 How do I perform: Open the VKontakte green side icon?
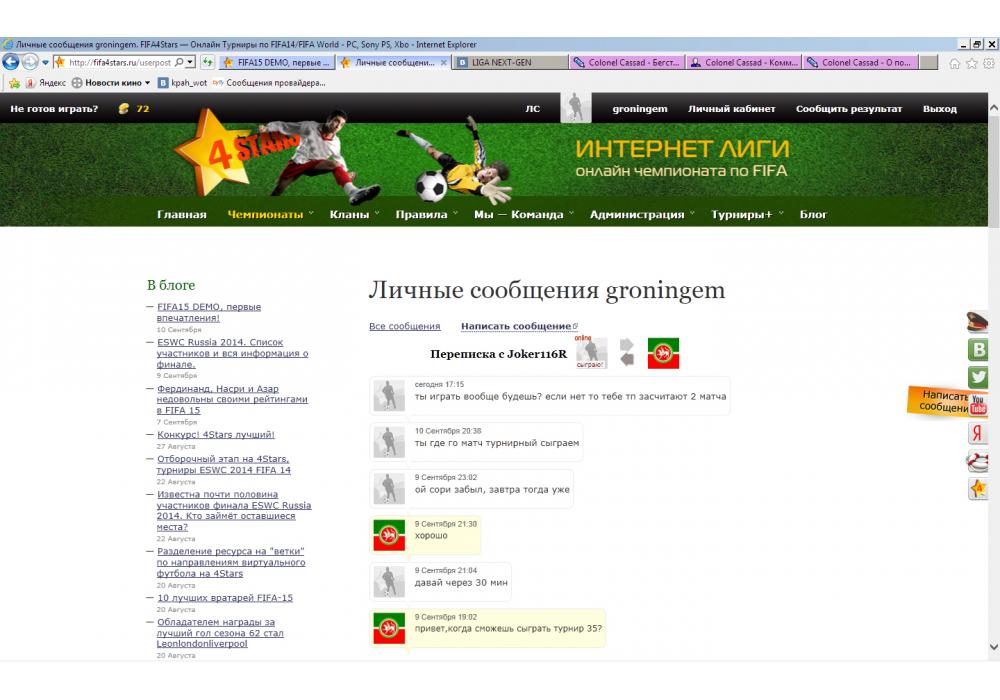coord(978,349)
